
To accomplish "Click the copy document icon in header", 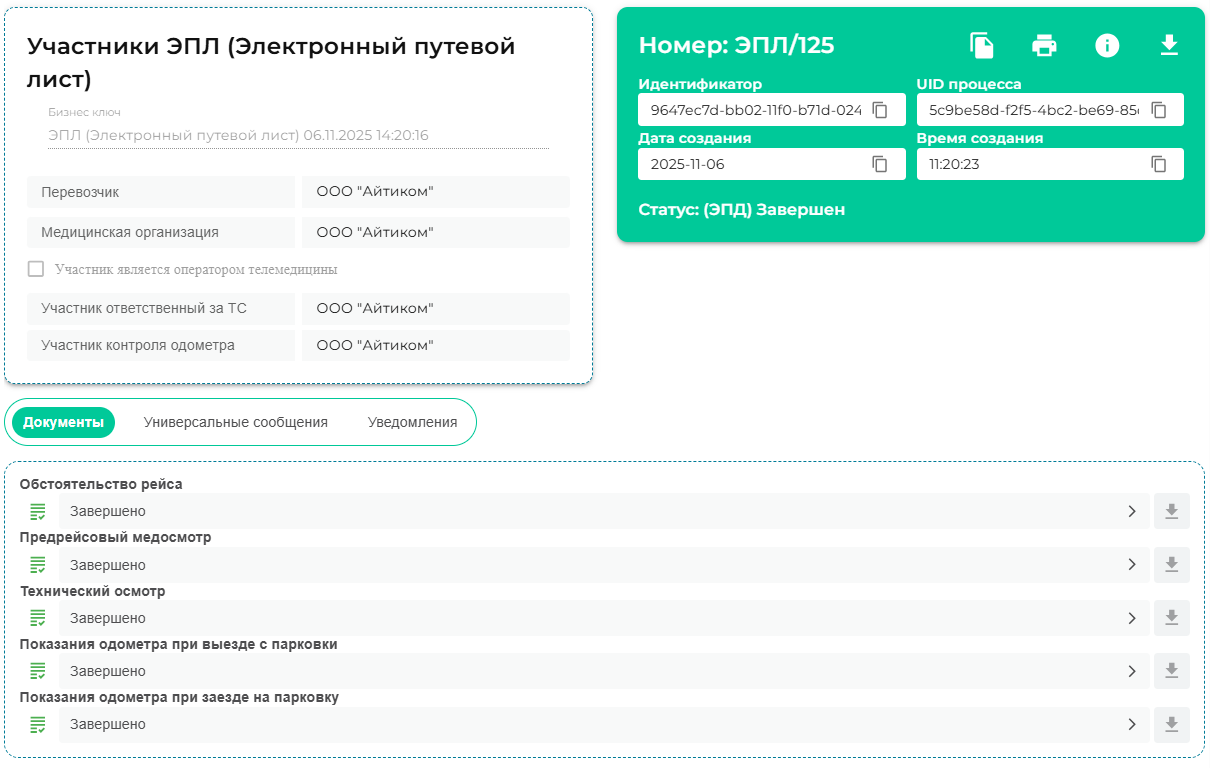I will pos(982,45).
